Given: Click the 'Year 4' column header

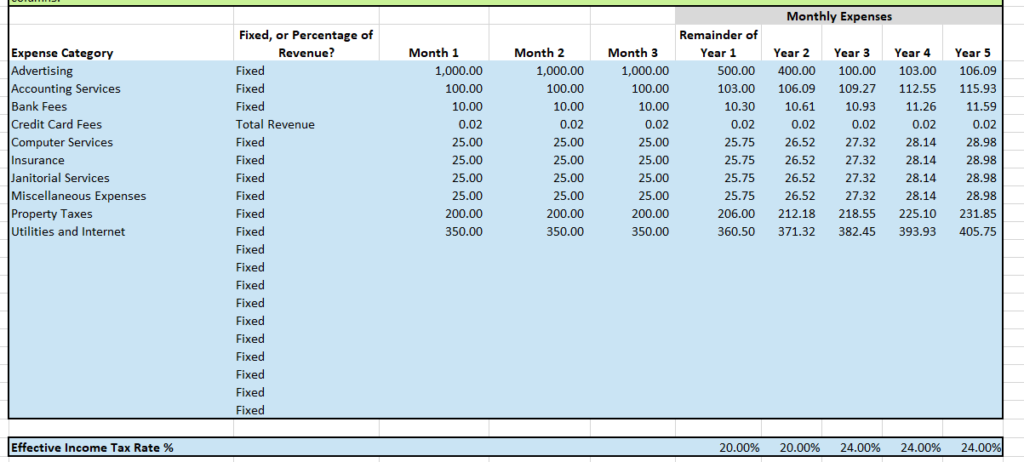Looking at the screenshot, I should tap(912, 53).
